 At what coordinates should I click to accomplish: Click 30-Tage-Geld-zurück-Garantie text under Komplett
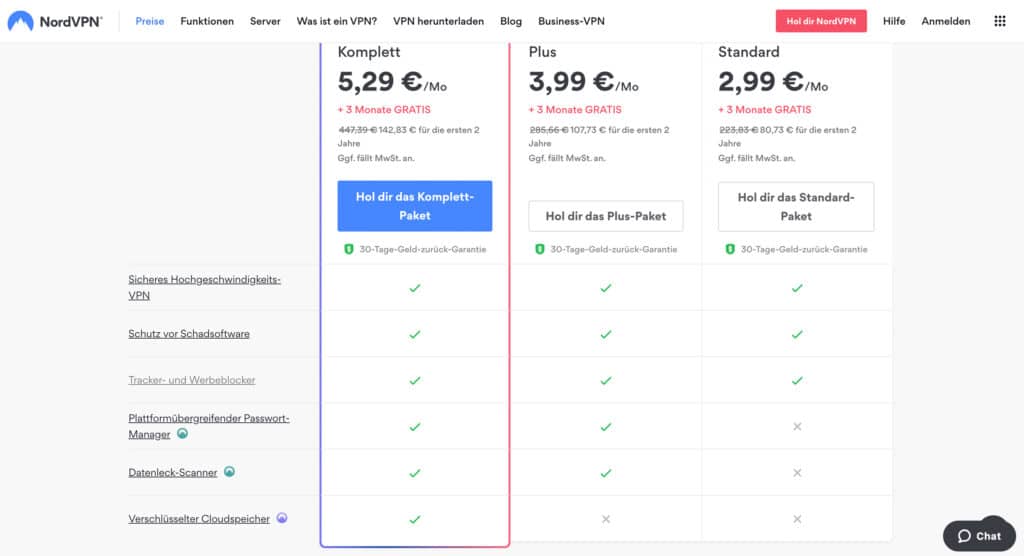(x=423, y=249)
